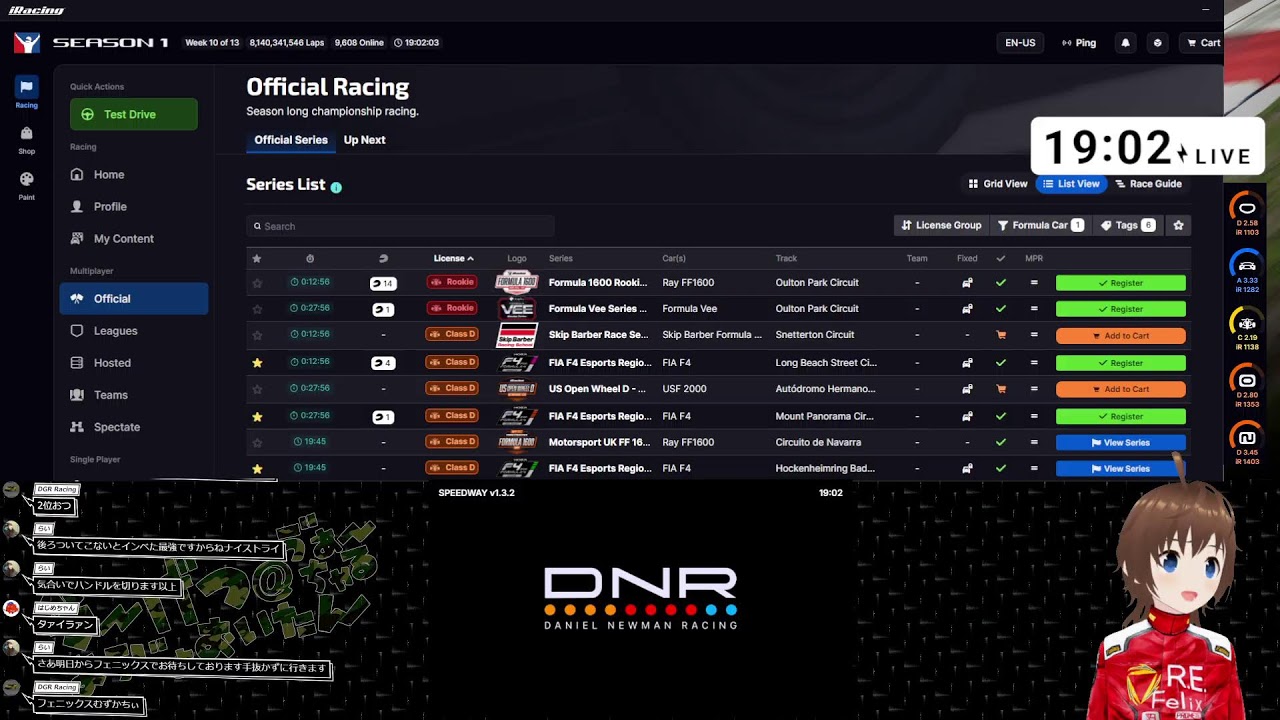Click the Ping button in the top bar

(x=1079, y=43)
